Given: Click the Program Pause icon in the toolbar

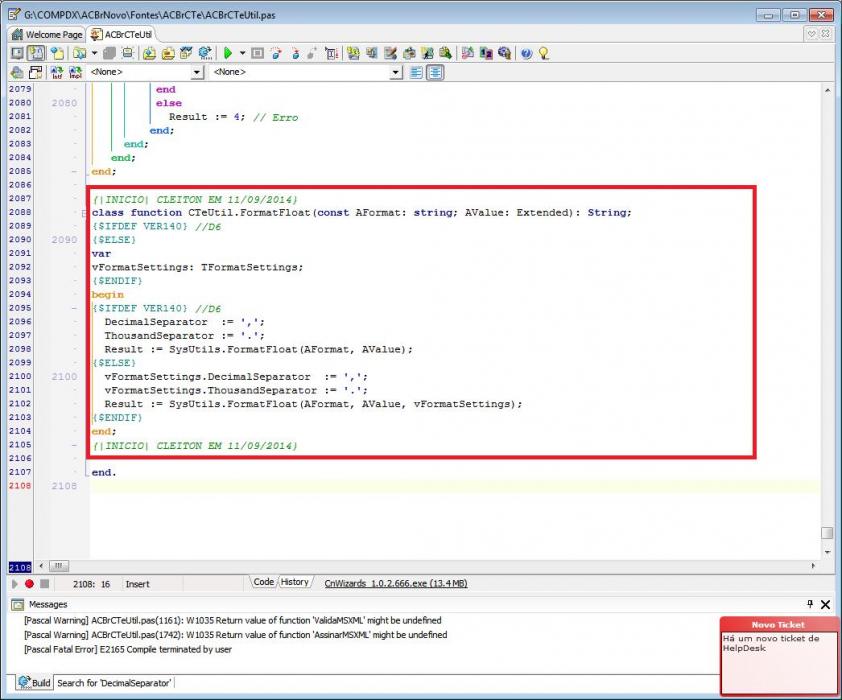Looking at the screenshot, I should (257, 53).
